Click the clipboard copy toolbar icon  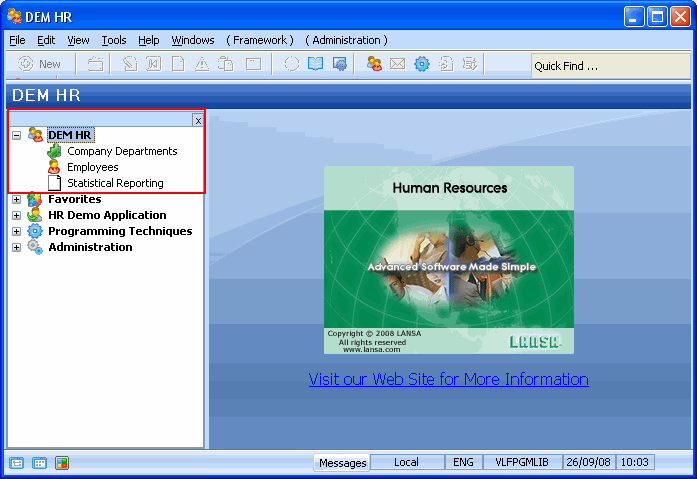click(x=226, y=64)
